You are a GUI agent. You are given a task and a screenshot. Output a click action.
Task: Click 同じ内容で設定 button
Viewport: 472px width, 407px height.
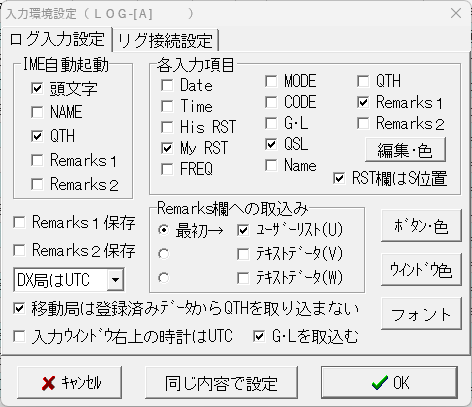click(x=221, y=382)
